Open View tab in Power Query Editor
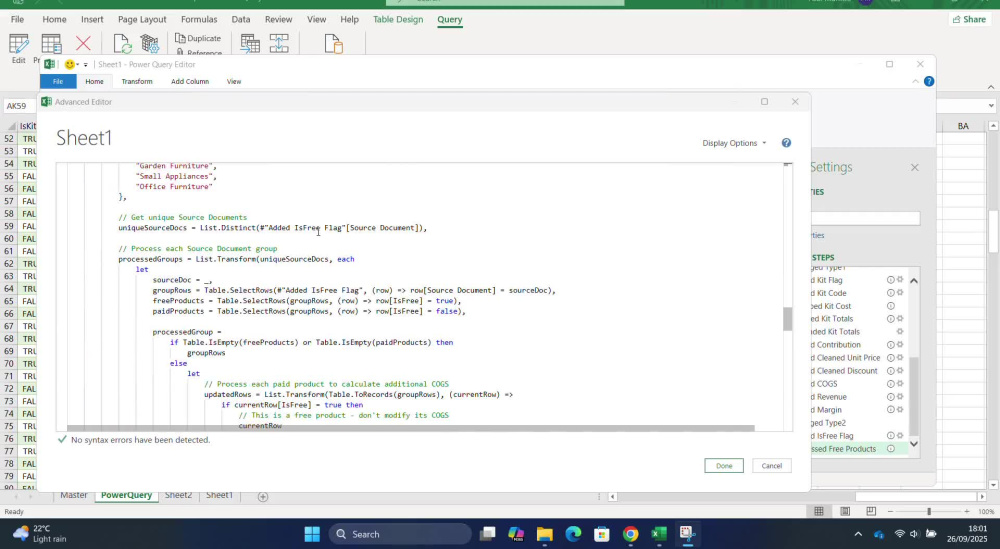Screen dimensions: 1000x549 [x=234, y=82]
